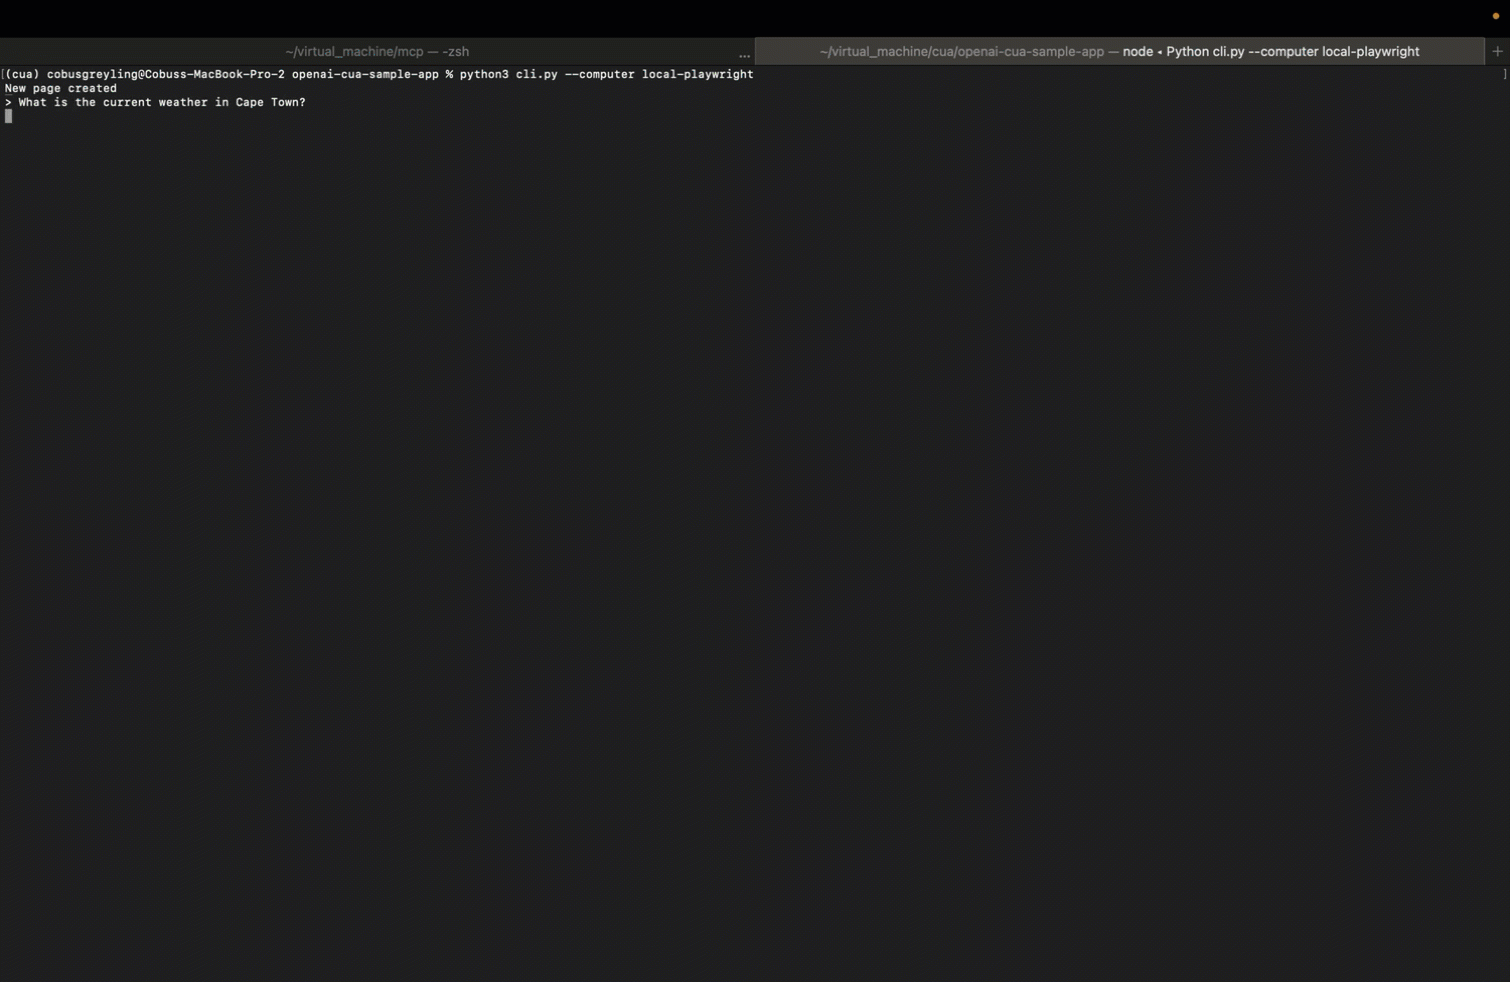Screen dimensions: 1510x982
Task: Click the 'New page created' output line
Action: pos(61,88)
